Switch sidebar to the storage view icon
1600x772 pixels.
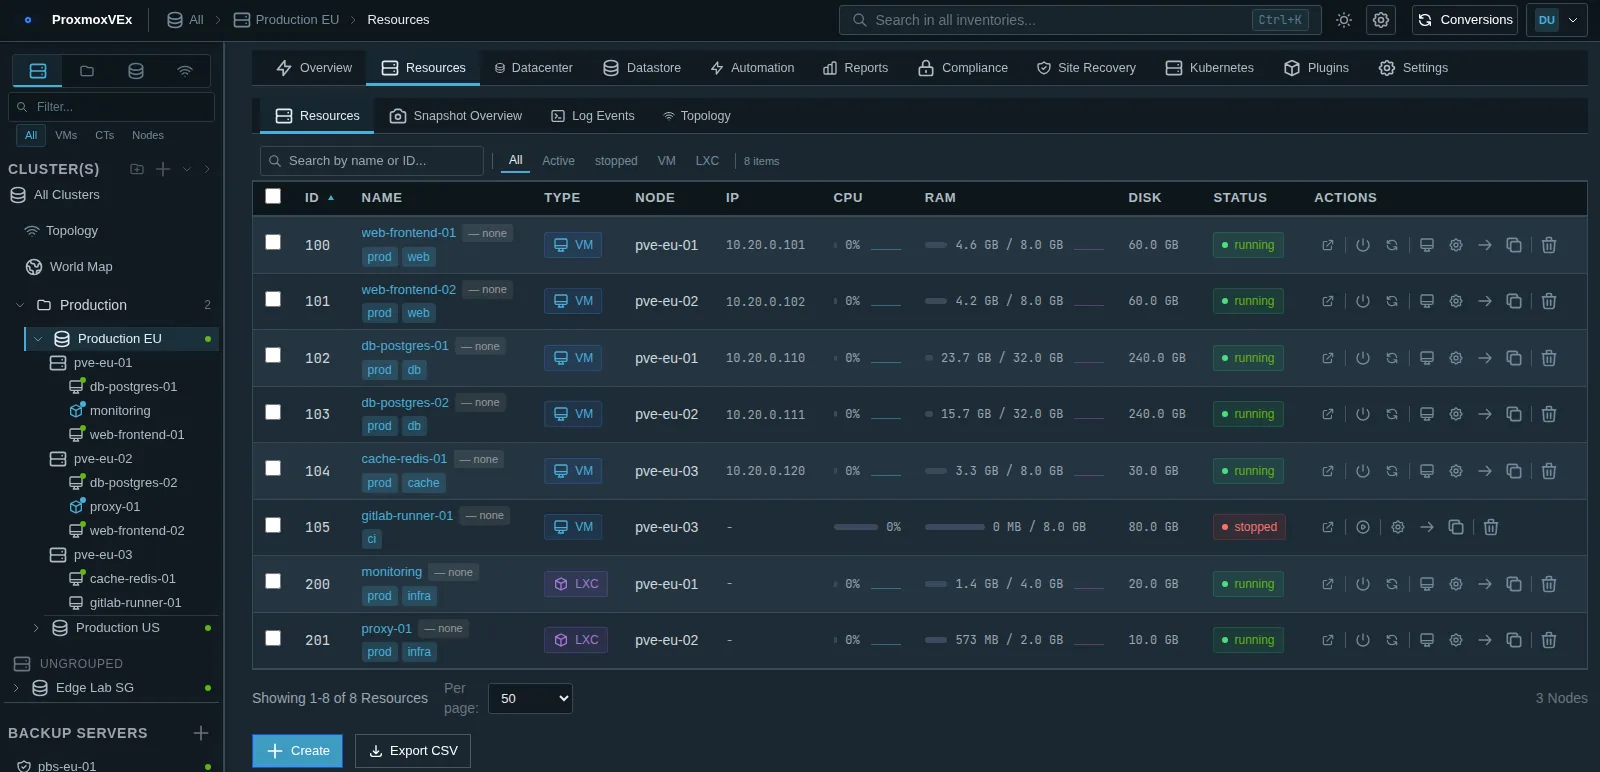pyautogui.click(x=136, y=71)
